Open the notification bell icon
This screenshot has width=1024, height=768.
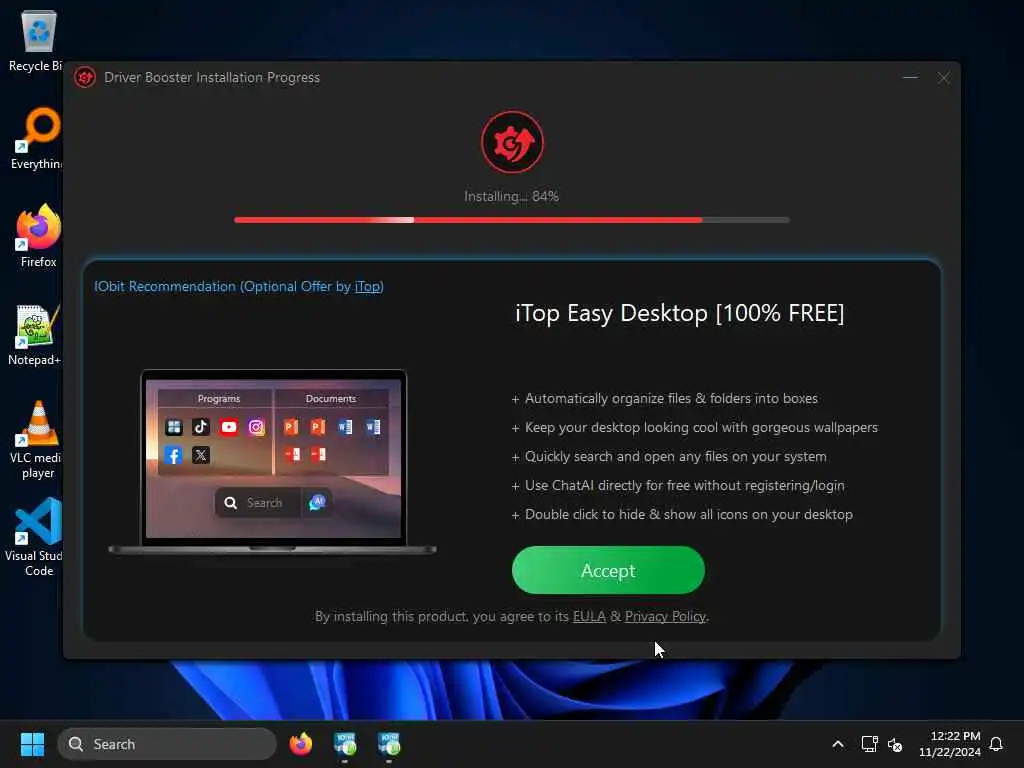tap(996, 744)
